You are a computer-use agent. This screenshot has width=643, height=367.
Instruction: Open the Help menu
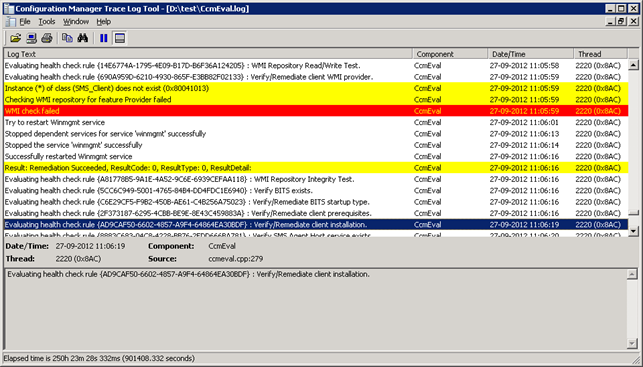[x=104, y=22]
